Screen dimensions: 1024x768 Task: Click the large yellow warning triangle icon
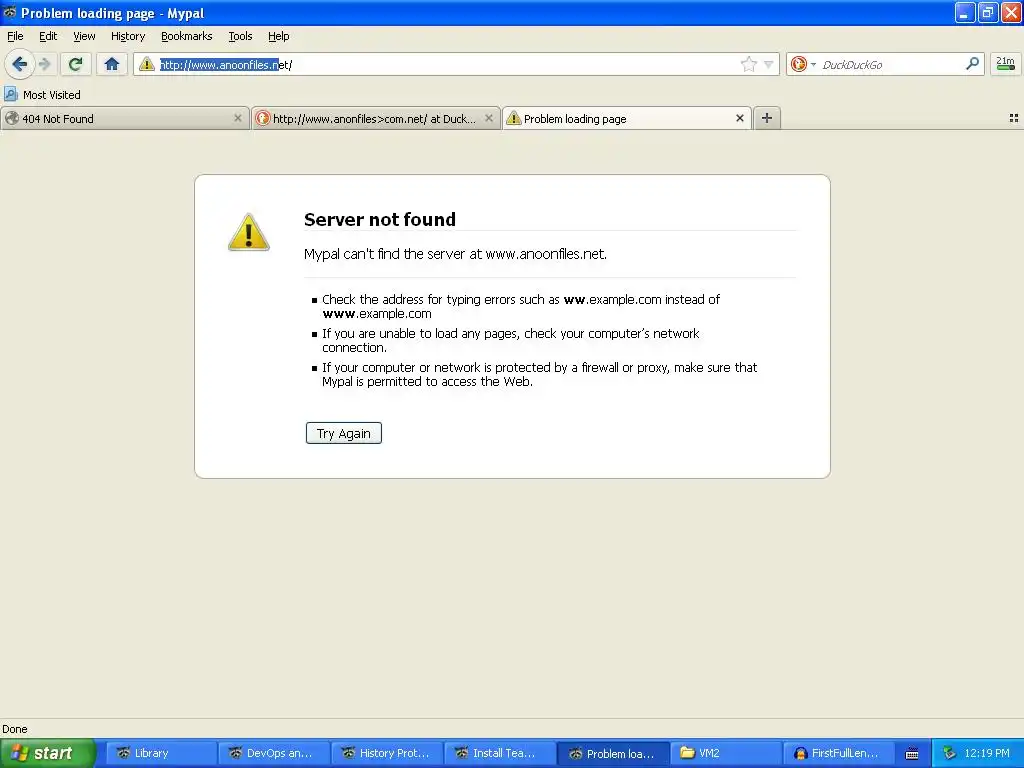pyautogui.click(x=248, y=232)
